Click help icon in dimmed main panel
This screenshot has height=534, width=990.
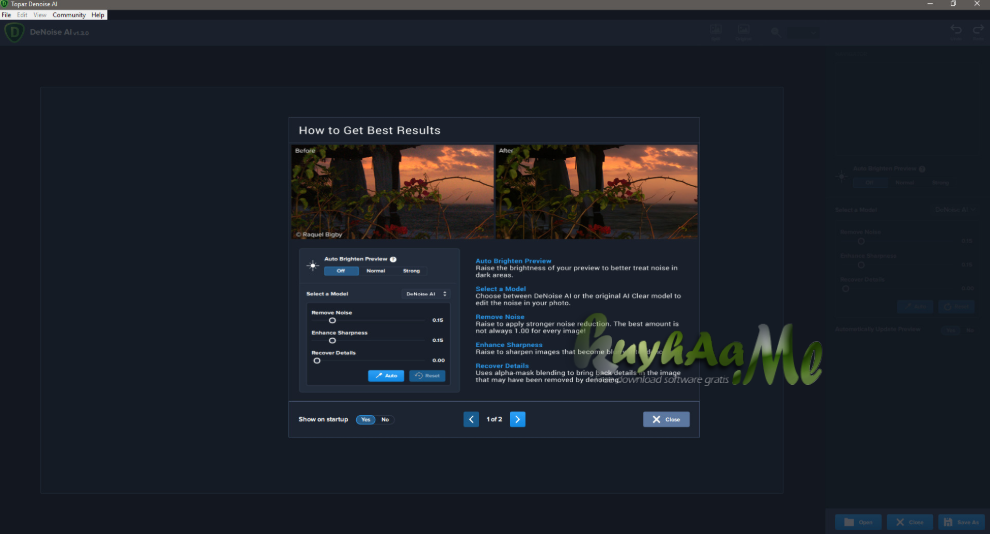[x=922, y=169]
